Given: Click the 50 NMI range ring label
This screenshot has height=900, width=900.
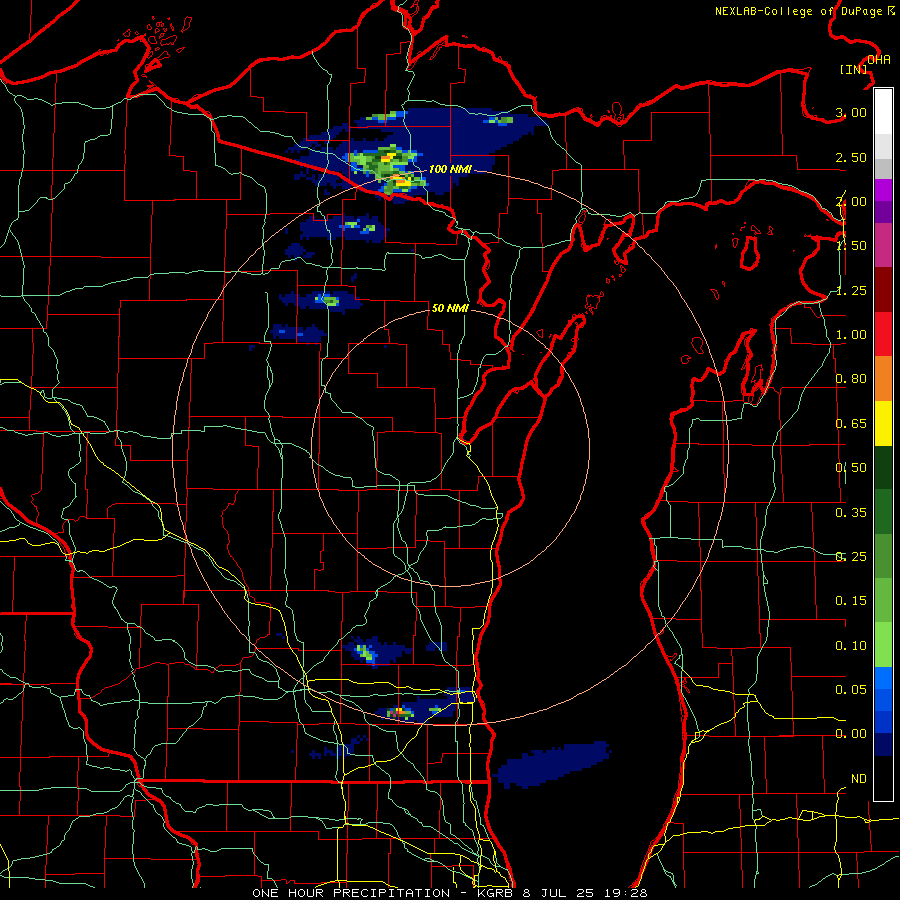Looking at the screenshot, I should coord(450,308).
